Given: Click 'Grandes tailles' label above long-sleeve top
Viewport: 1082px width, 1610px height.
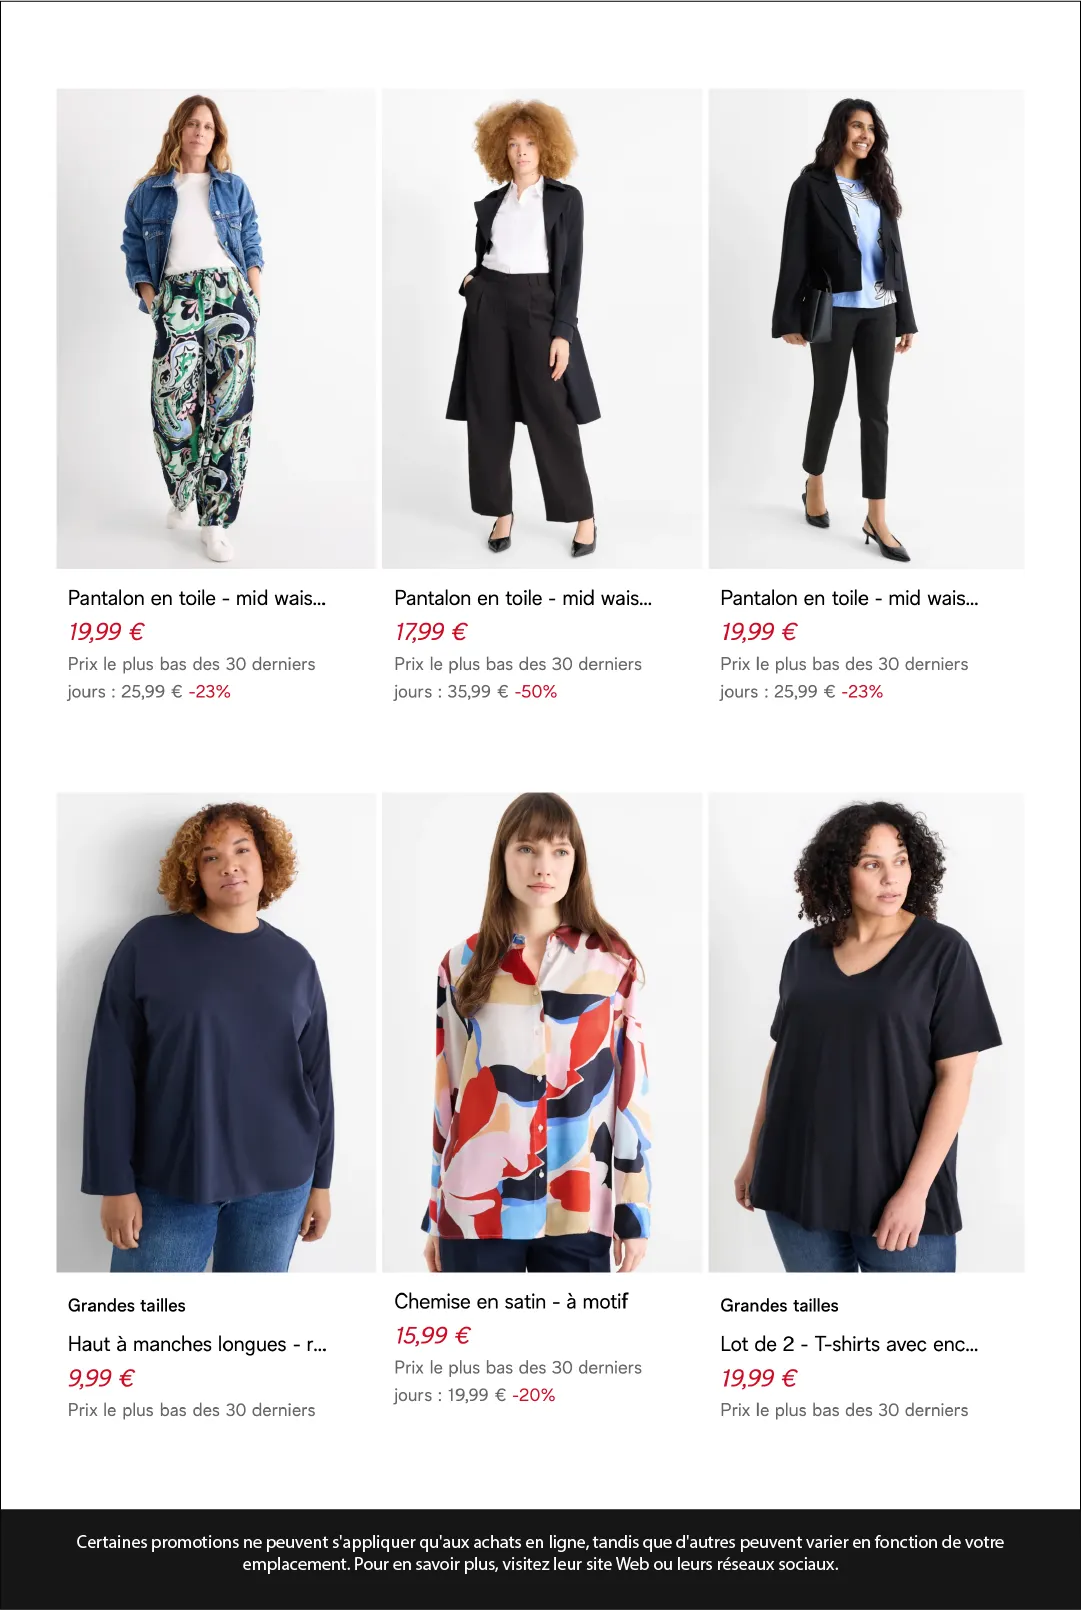Looking at the screenshot, I should [x=127, y=1305].
